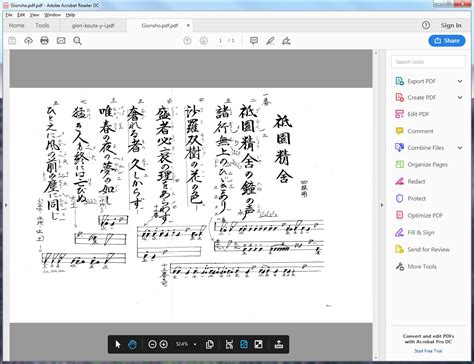Viewport: 474px width, 364px height.
Task: Add a sticky note comment
Action: pyautogui.click(x=254, y=41)
